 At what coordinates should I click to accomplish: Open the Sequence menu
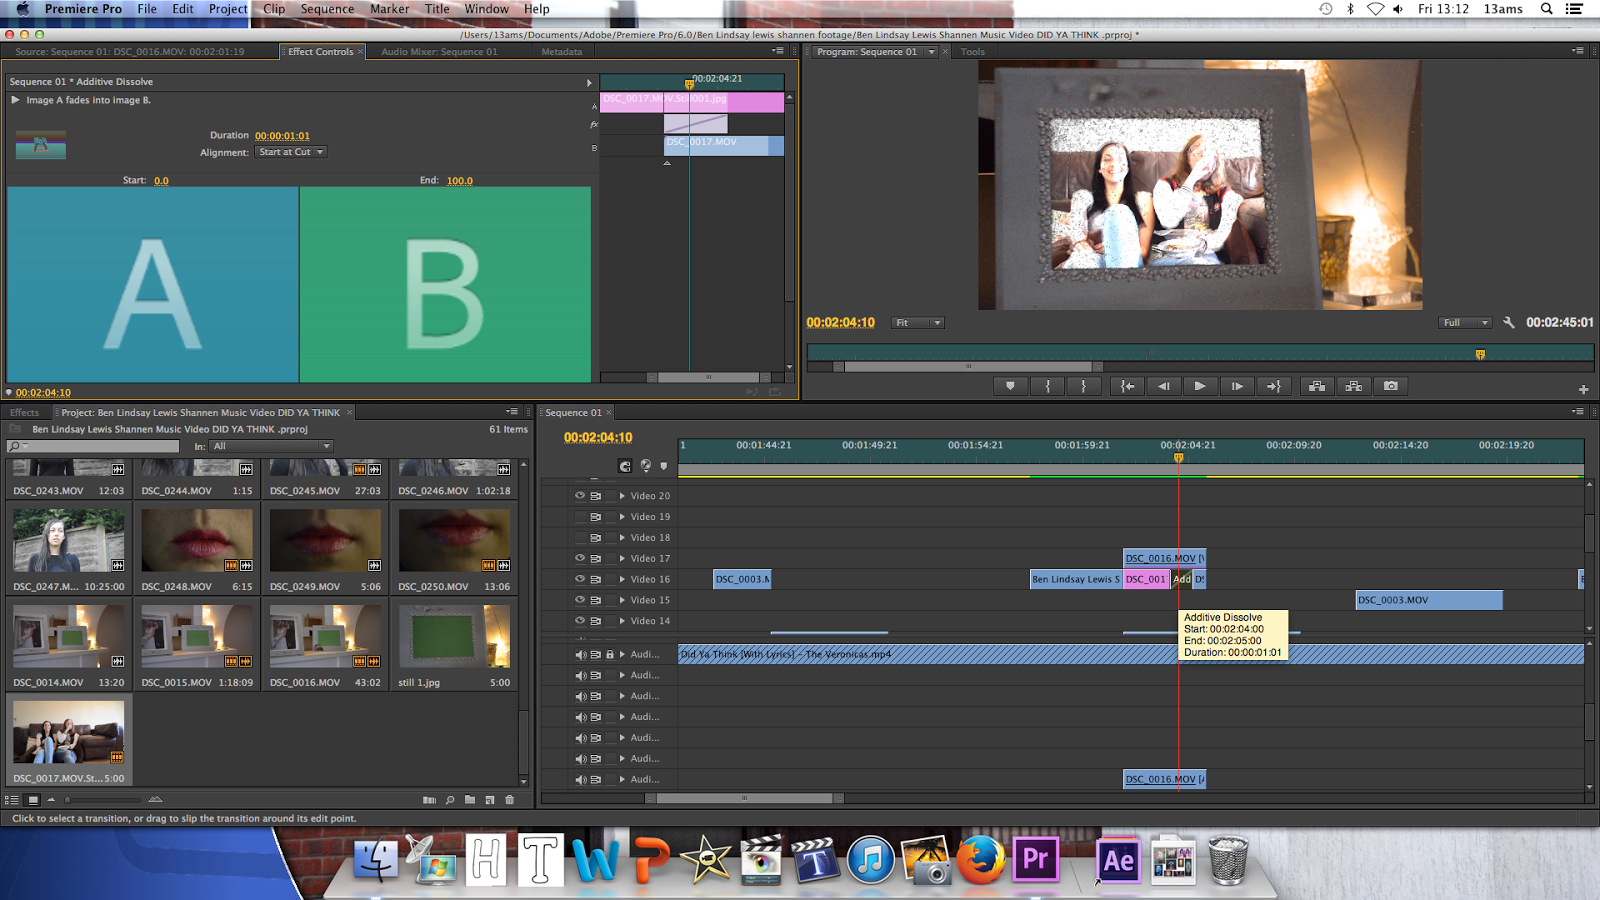[328, 9]
